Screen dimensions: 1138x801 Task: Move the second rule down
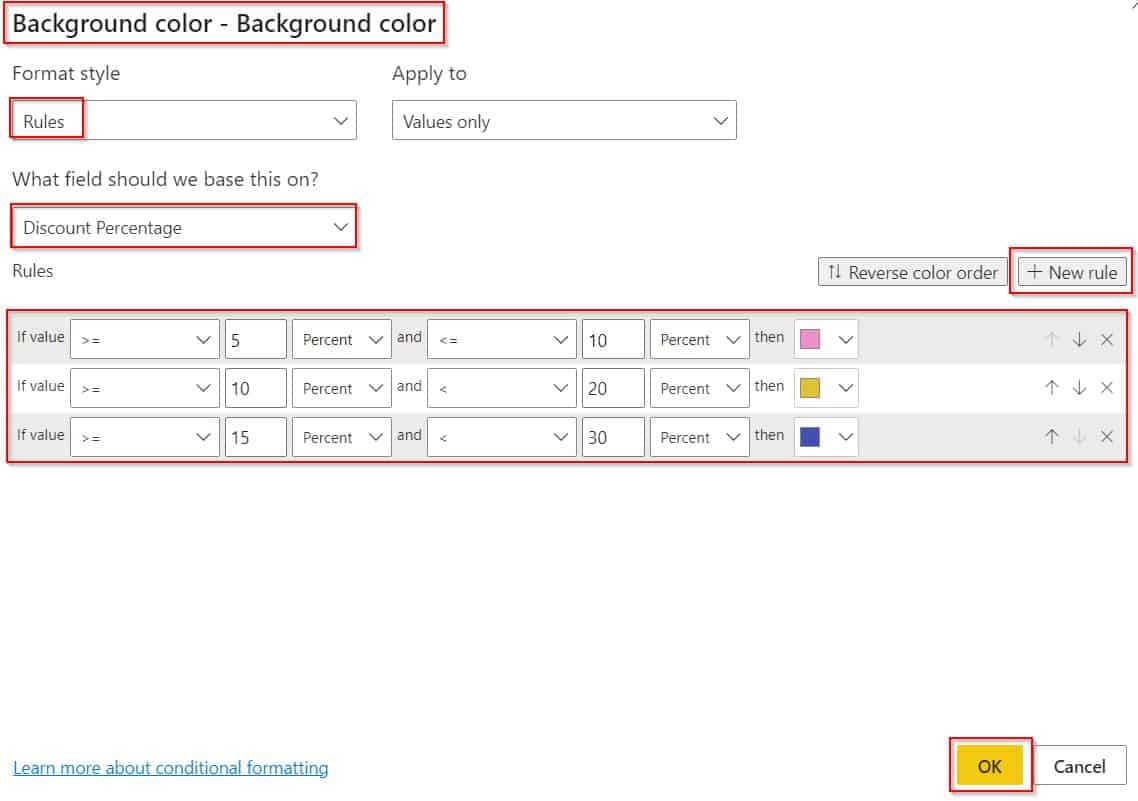point(1079,387)
